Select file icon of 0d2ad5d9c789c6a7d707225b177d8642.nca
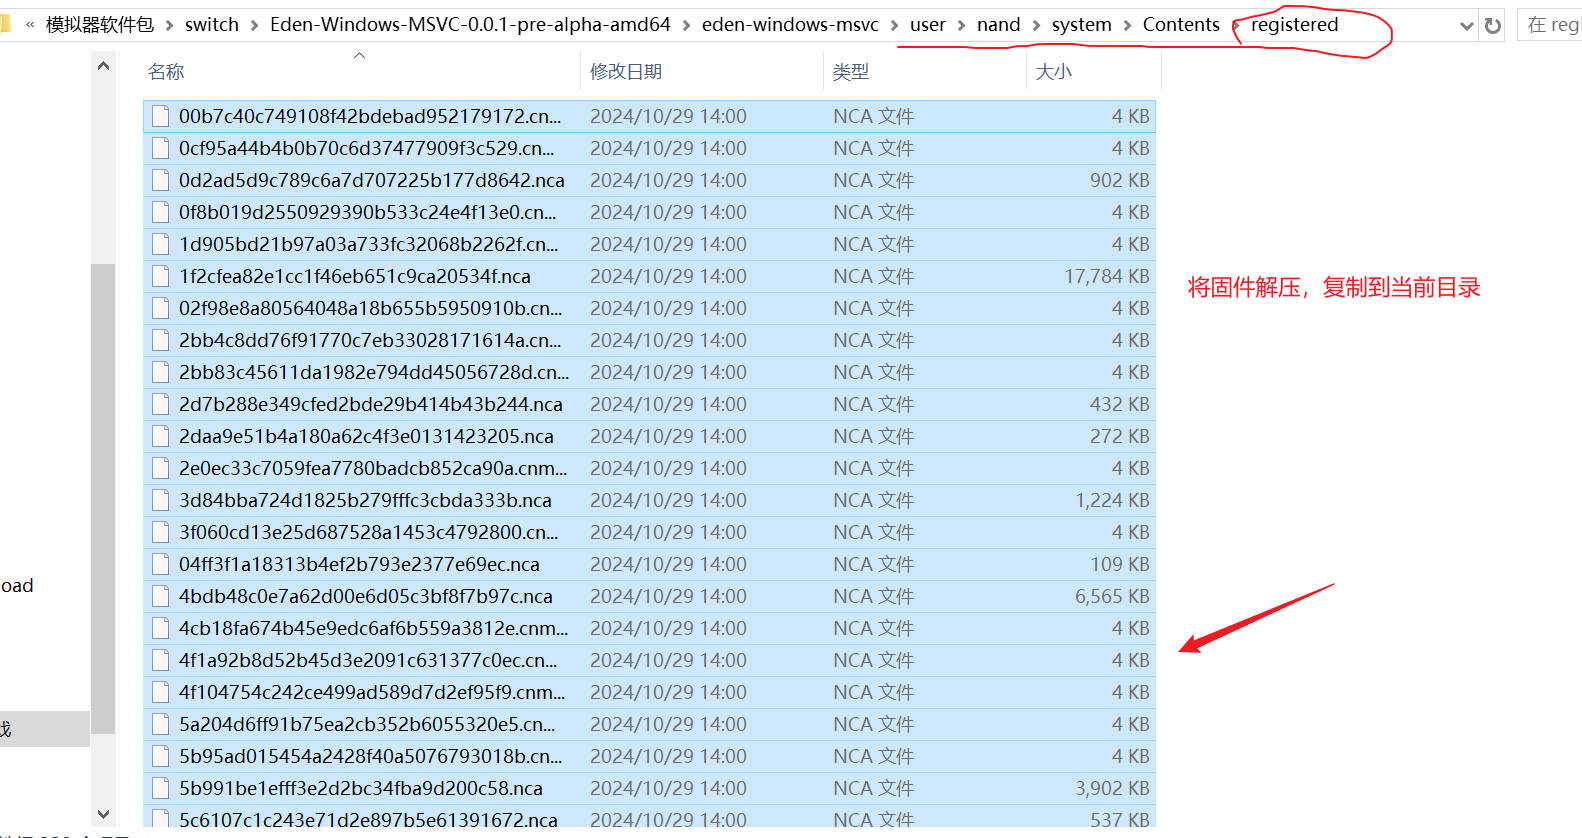 tap(160, 180)
